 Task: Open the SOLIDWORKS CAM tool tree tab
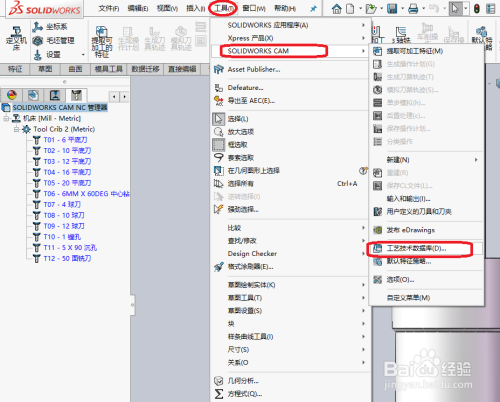coord(76,95)
